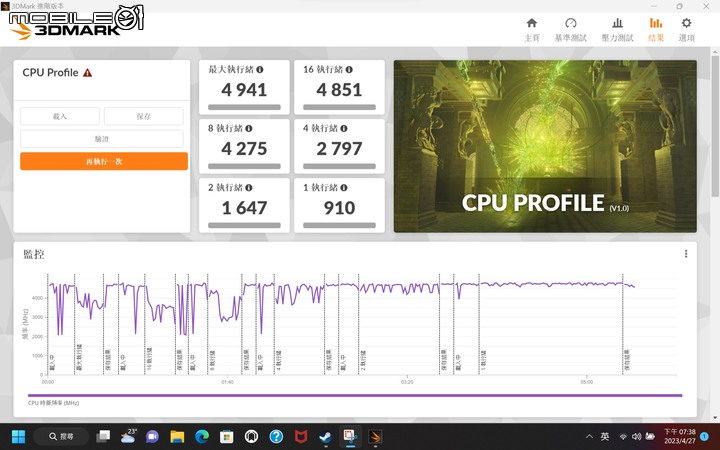
Task: Click info icon beside Max threads (最大執行緒)
Action: click(x=260, y=69)
